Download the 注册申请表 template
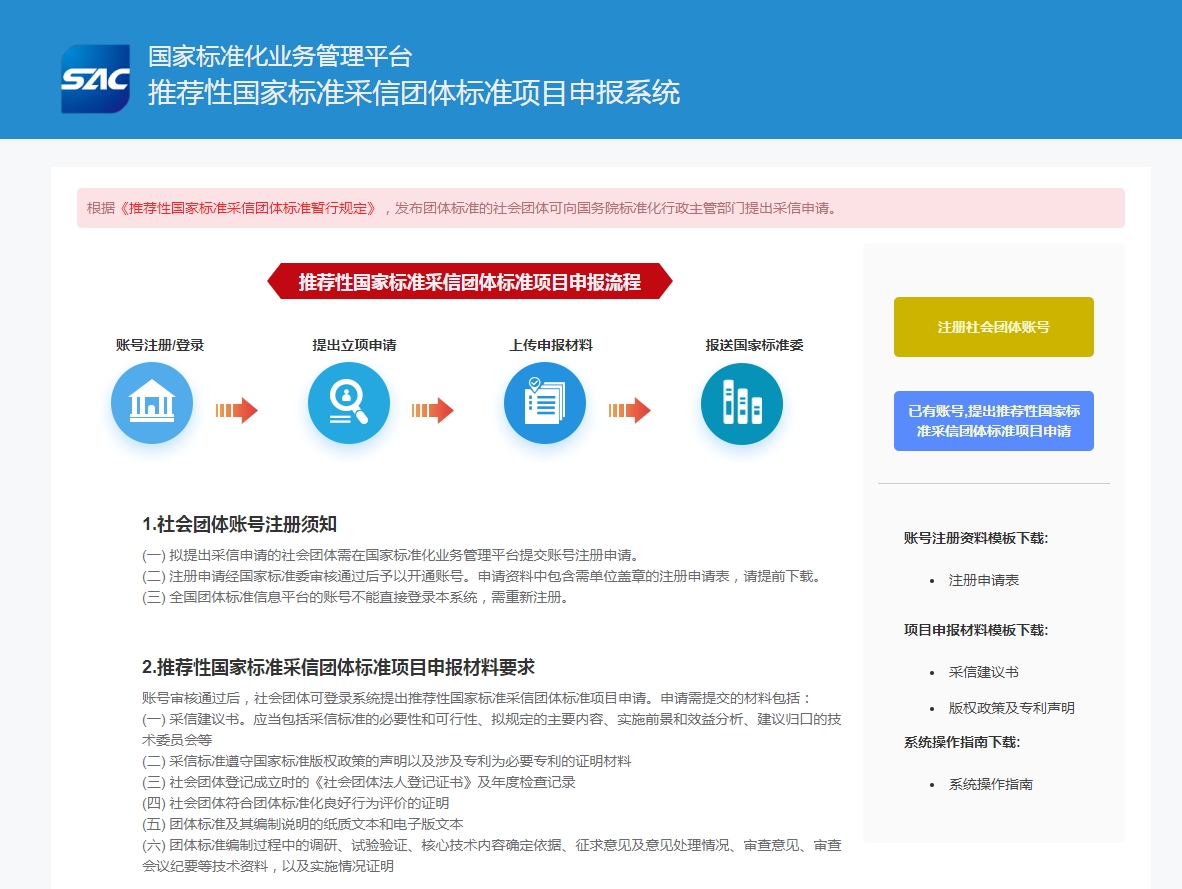 [x=984, y=580]
